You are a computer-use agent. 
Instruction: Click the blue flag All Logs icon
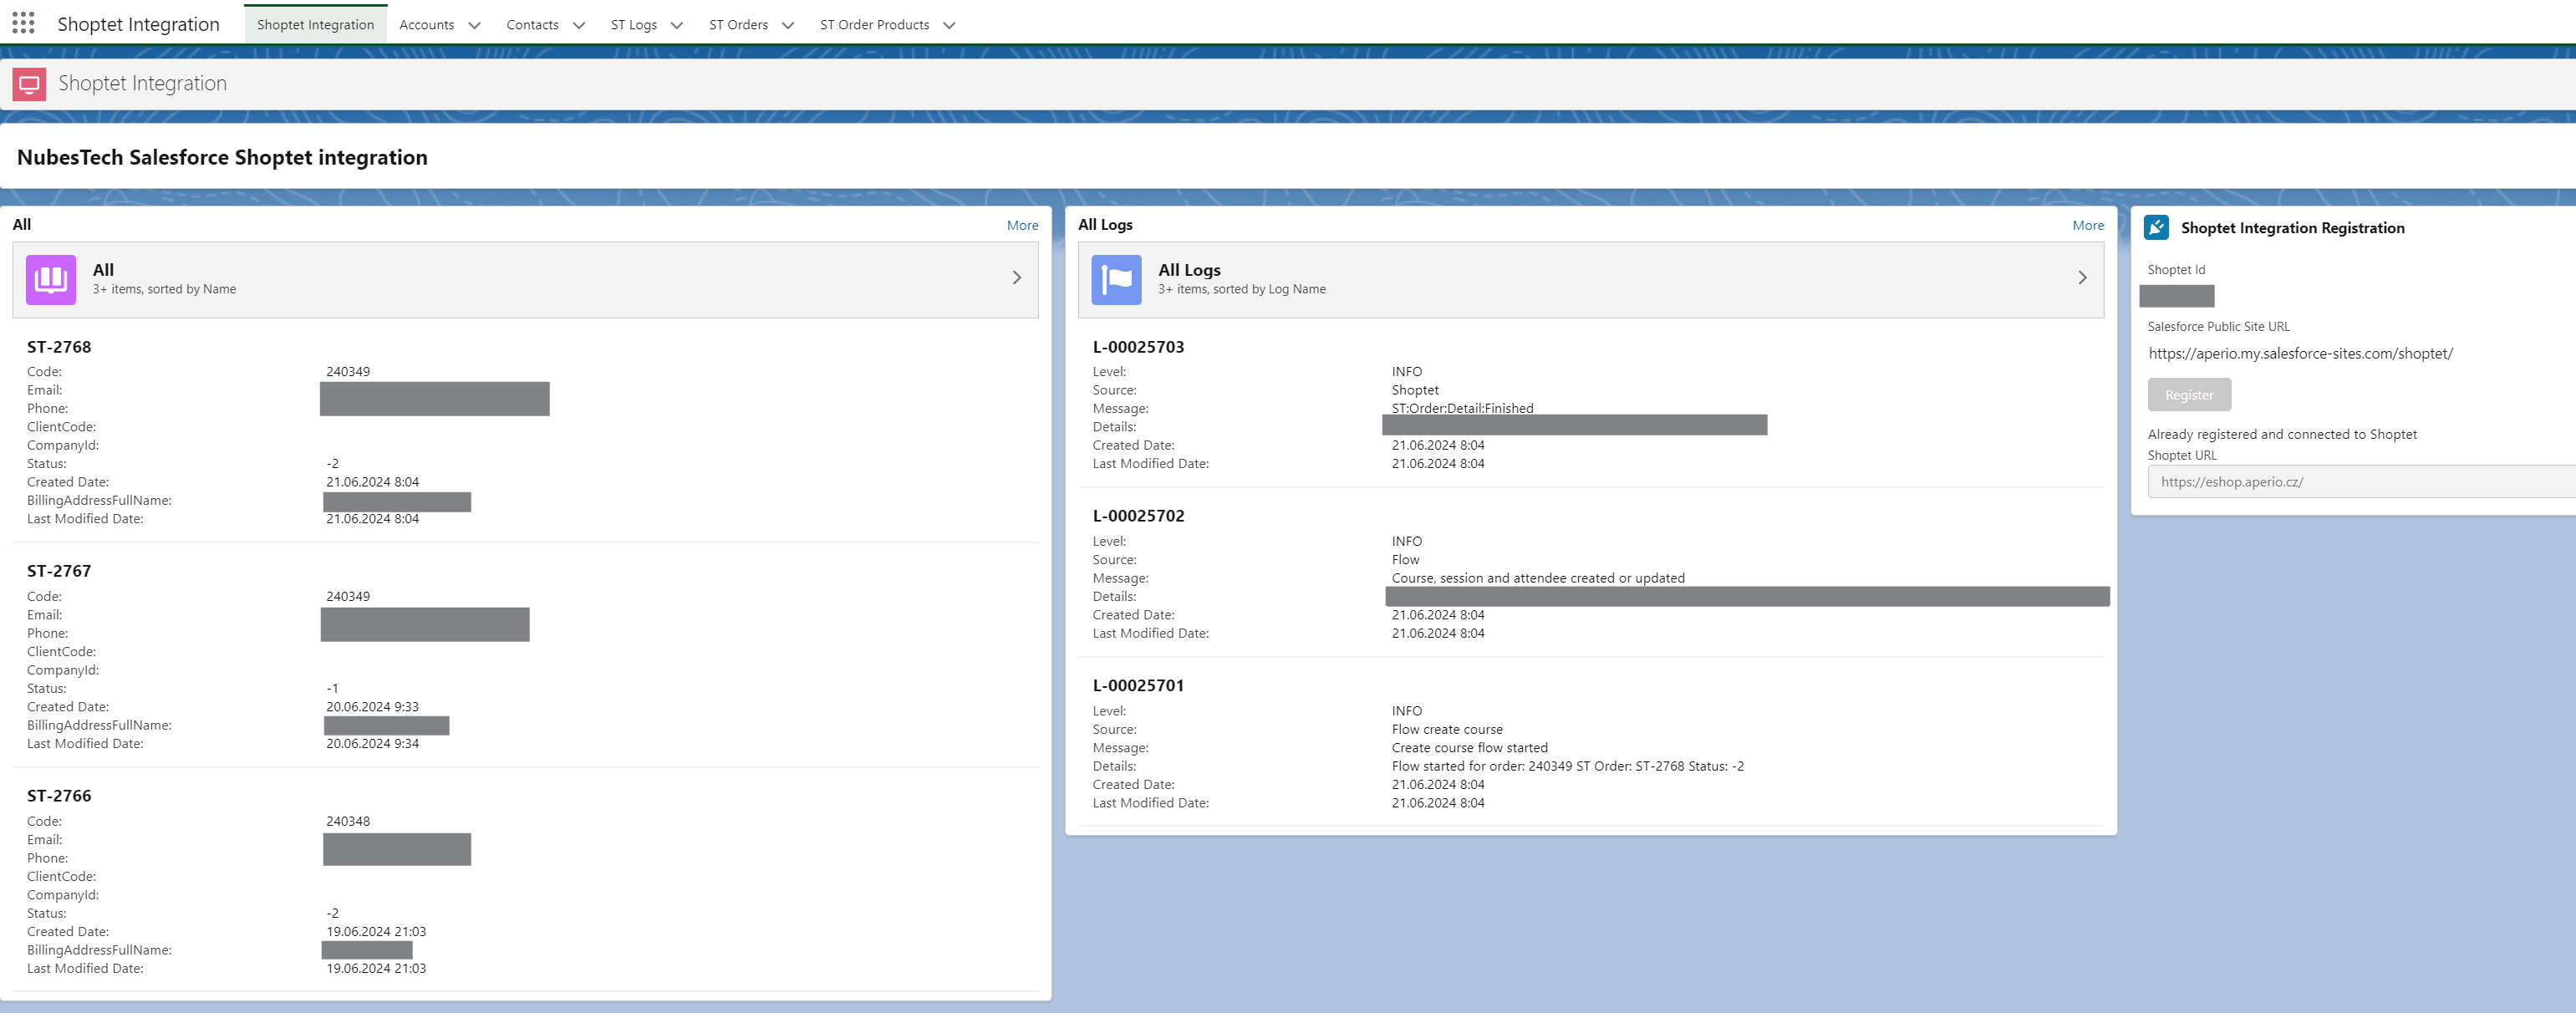point(1116,279)
